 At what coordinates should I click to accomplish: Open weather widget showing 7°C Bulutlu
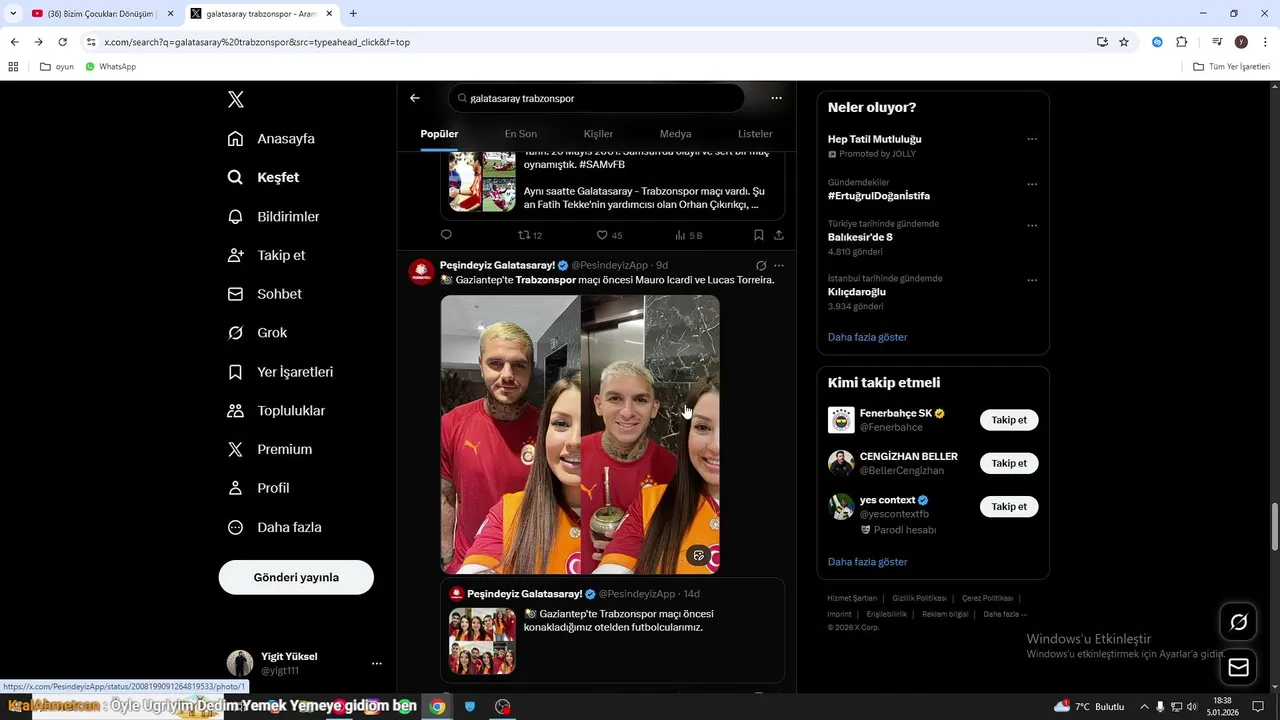pos(1089,706)
